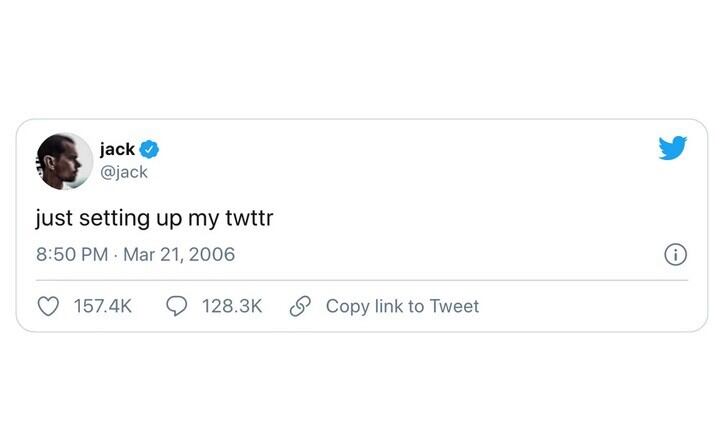This screenshot has width=722, height=436.
Task: Click the word "twttr" in the tweet
Action: pos(248,217)
